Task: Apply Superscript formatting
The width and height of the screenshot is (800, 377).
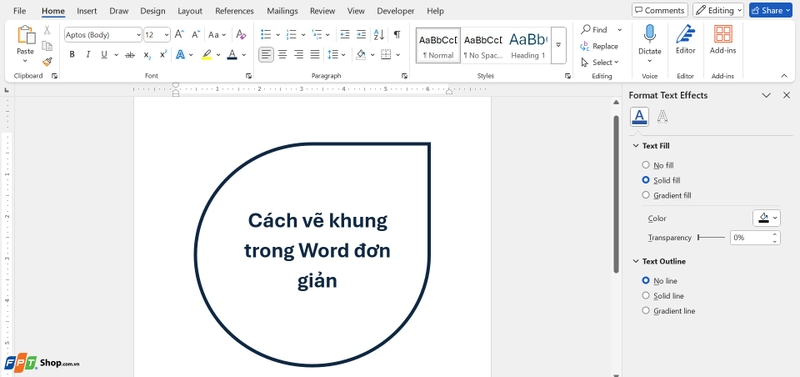Action: pyautogui.click(x=163, y=55)
